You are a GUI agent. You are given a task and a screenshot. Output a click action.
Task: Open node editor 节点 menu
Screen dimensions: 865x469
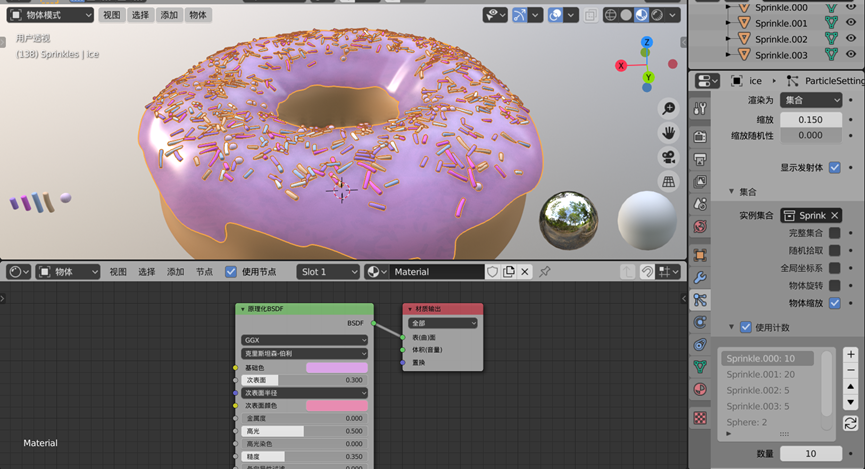click(x=204, y=271)
